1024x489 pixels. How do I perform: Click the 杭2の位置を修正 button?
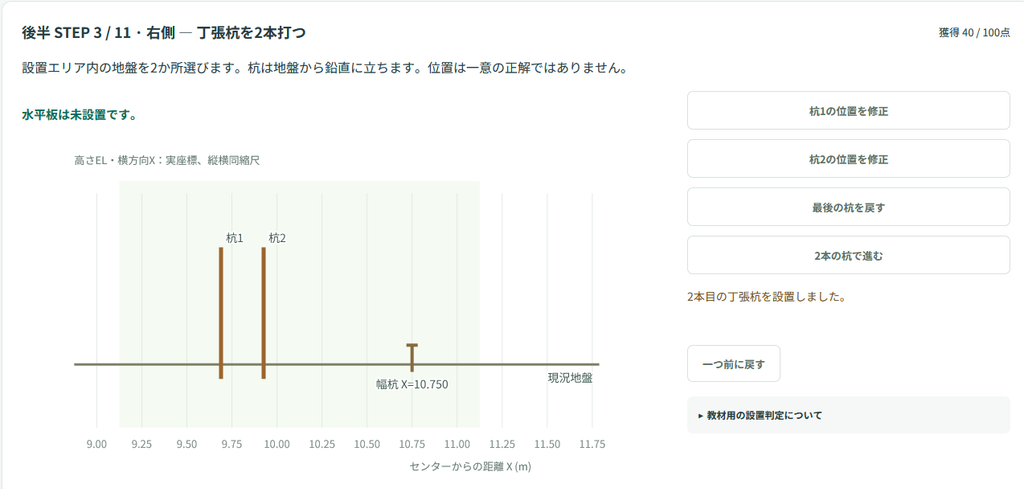click(x=848, y=159)
